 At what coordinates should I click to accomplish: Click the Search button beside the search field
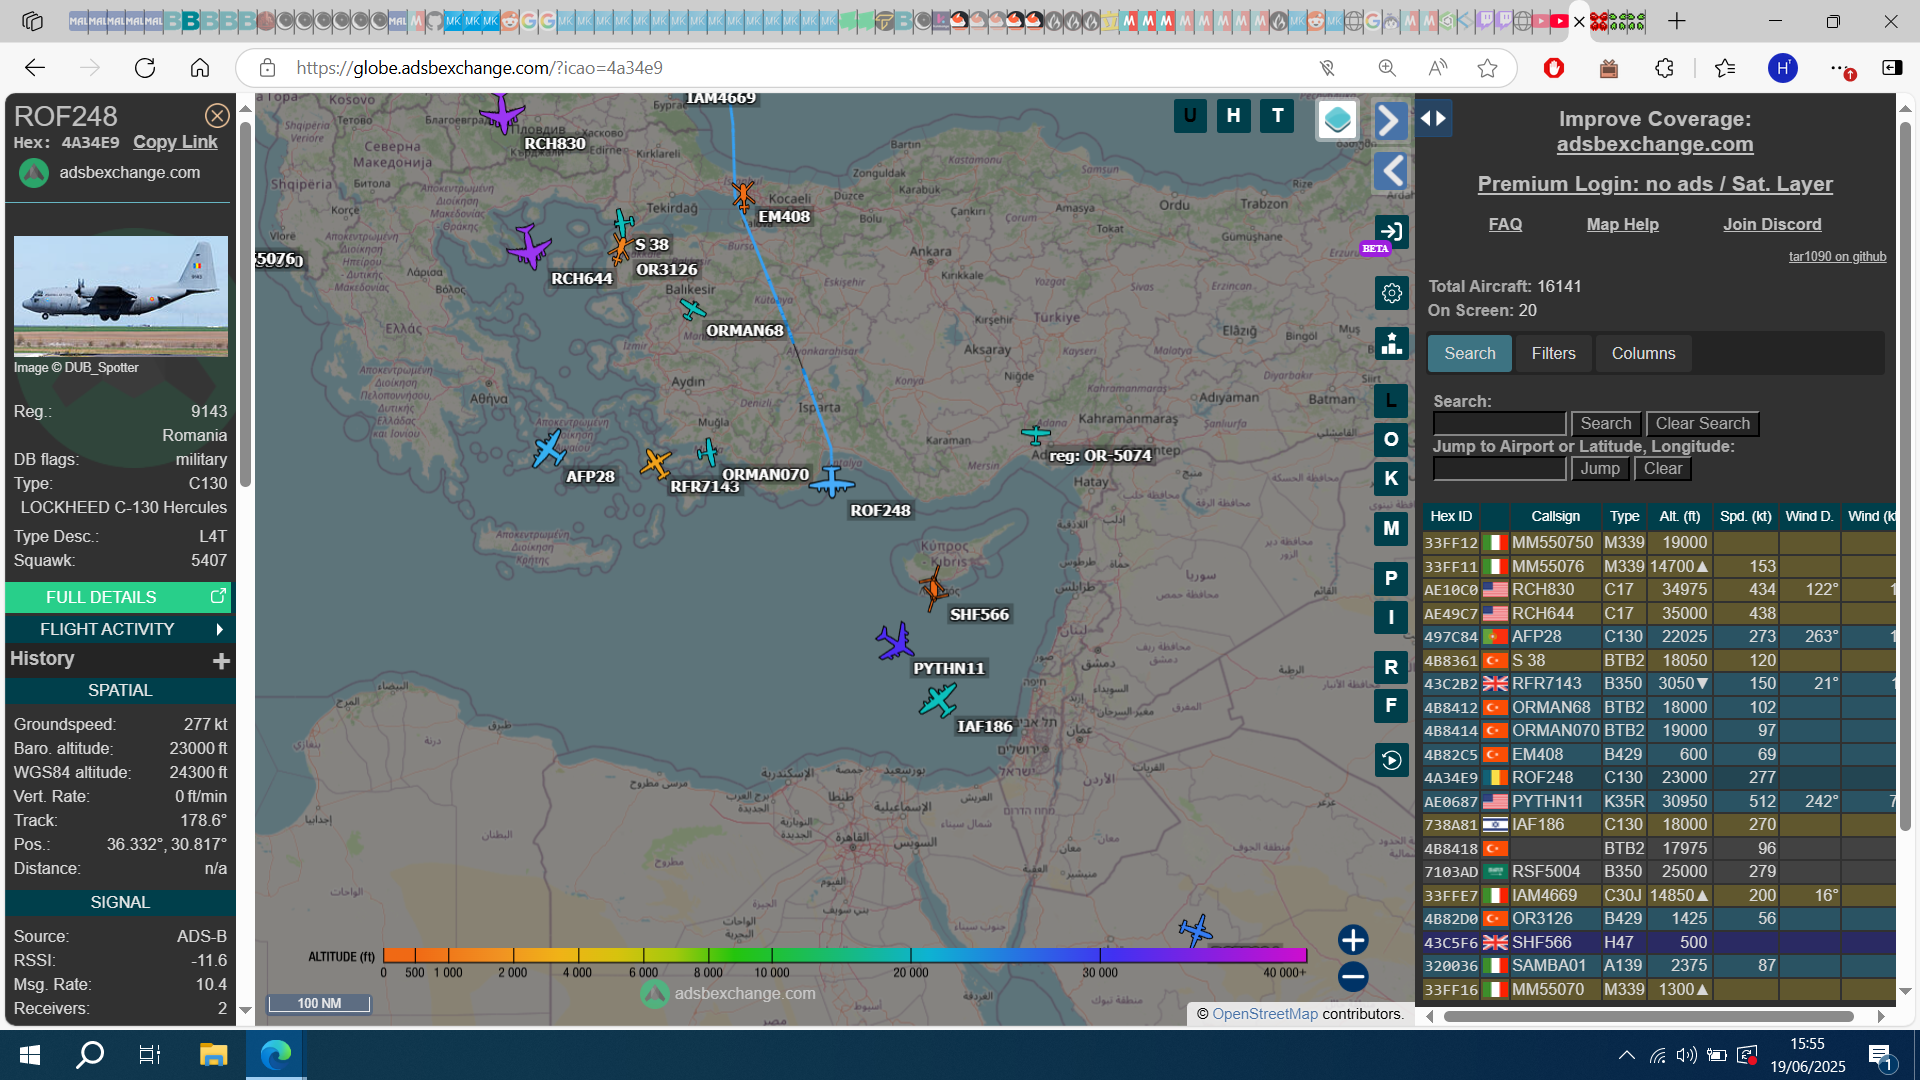[x=1606, y=424]
